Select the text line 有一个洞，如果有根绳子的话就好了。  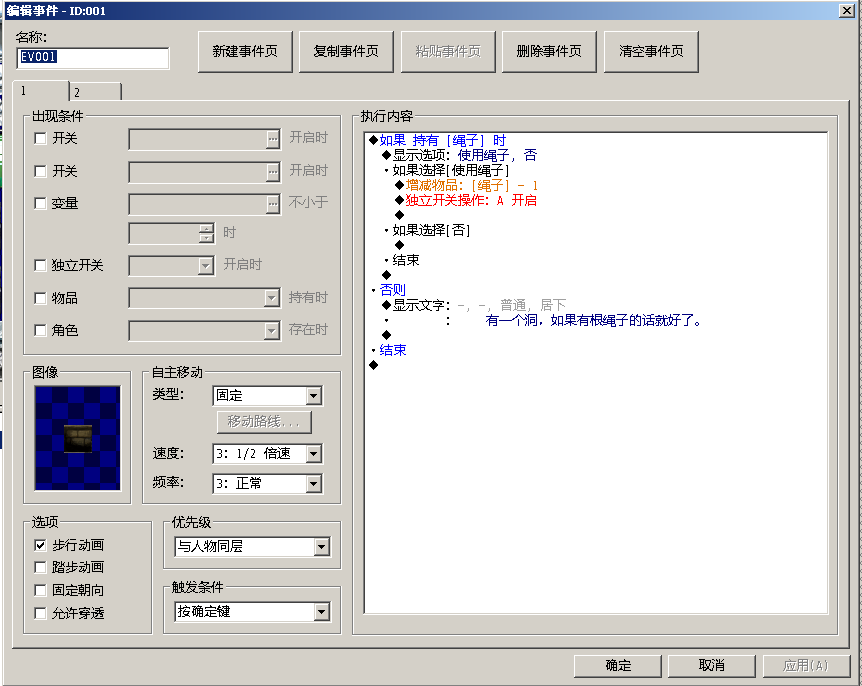tap(594, 320)
